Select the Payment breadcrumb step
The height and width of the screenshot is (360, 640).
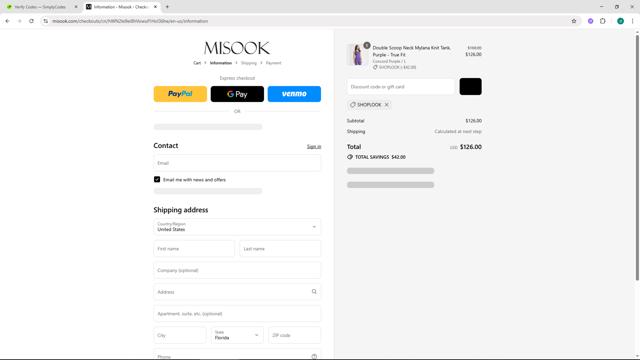tap(273, 63)
